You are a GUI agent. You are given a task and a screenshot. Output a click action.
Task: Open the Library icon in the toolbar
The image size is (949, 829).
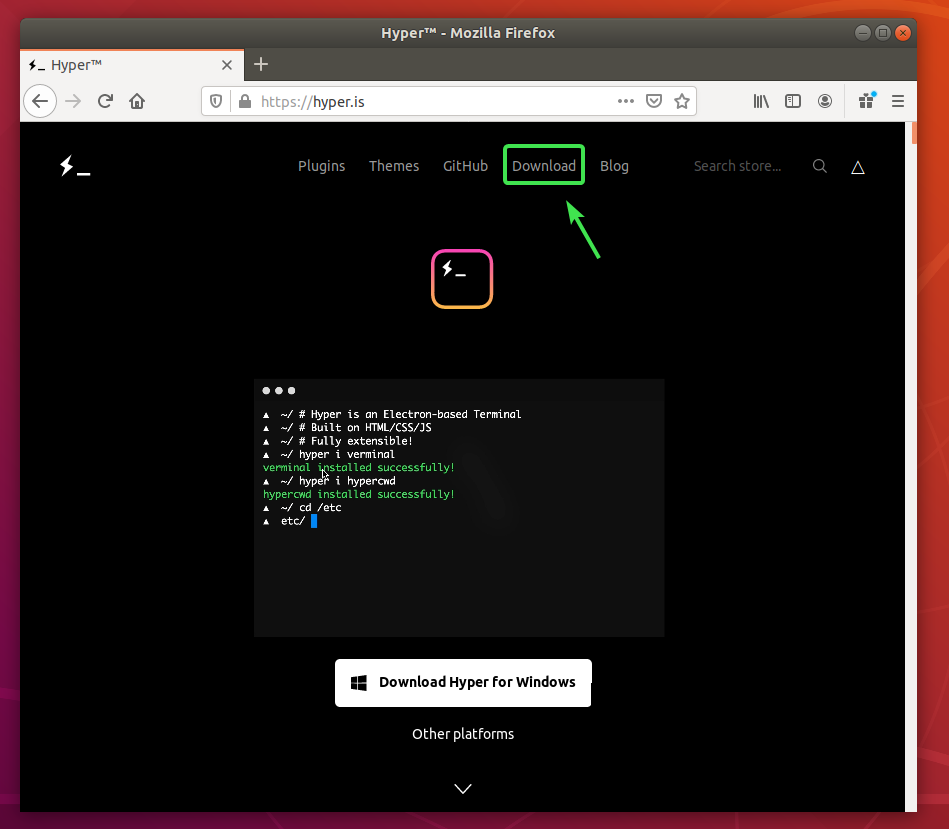point(761,101)
